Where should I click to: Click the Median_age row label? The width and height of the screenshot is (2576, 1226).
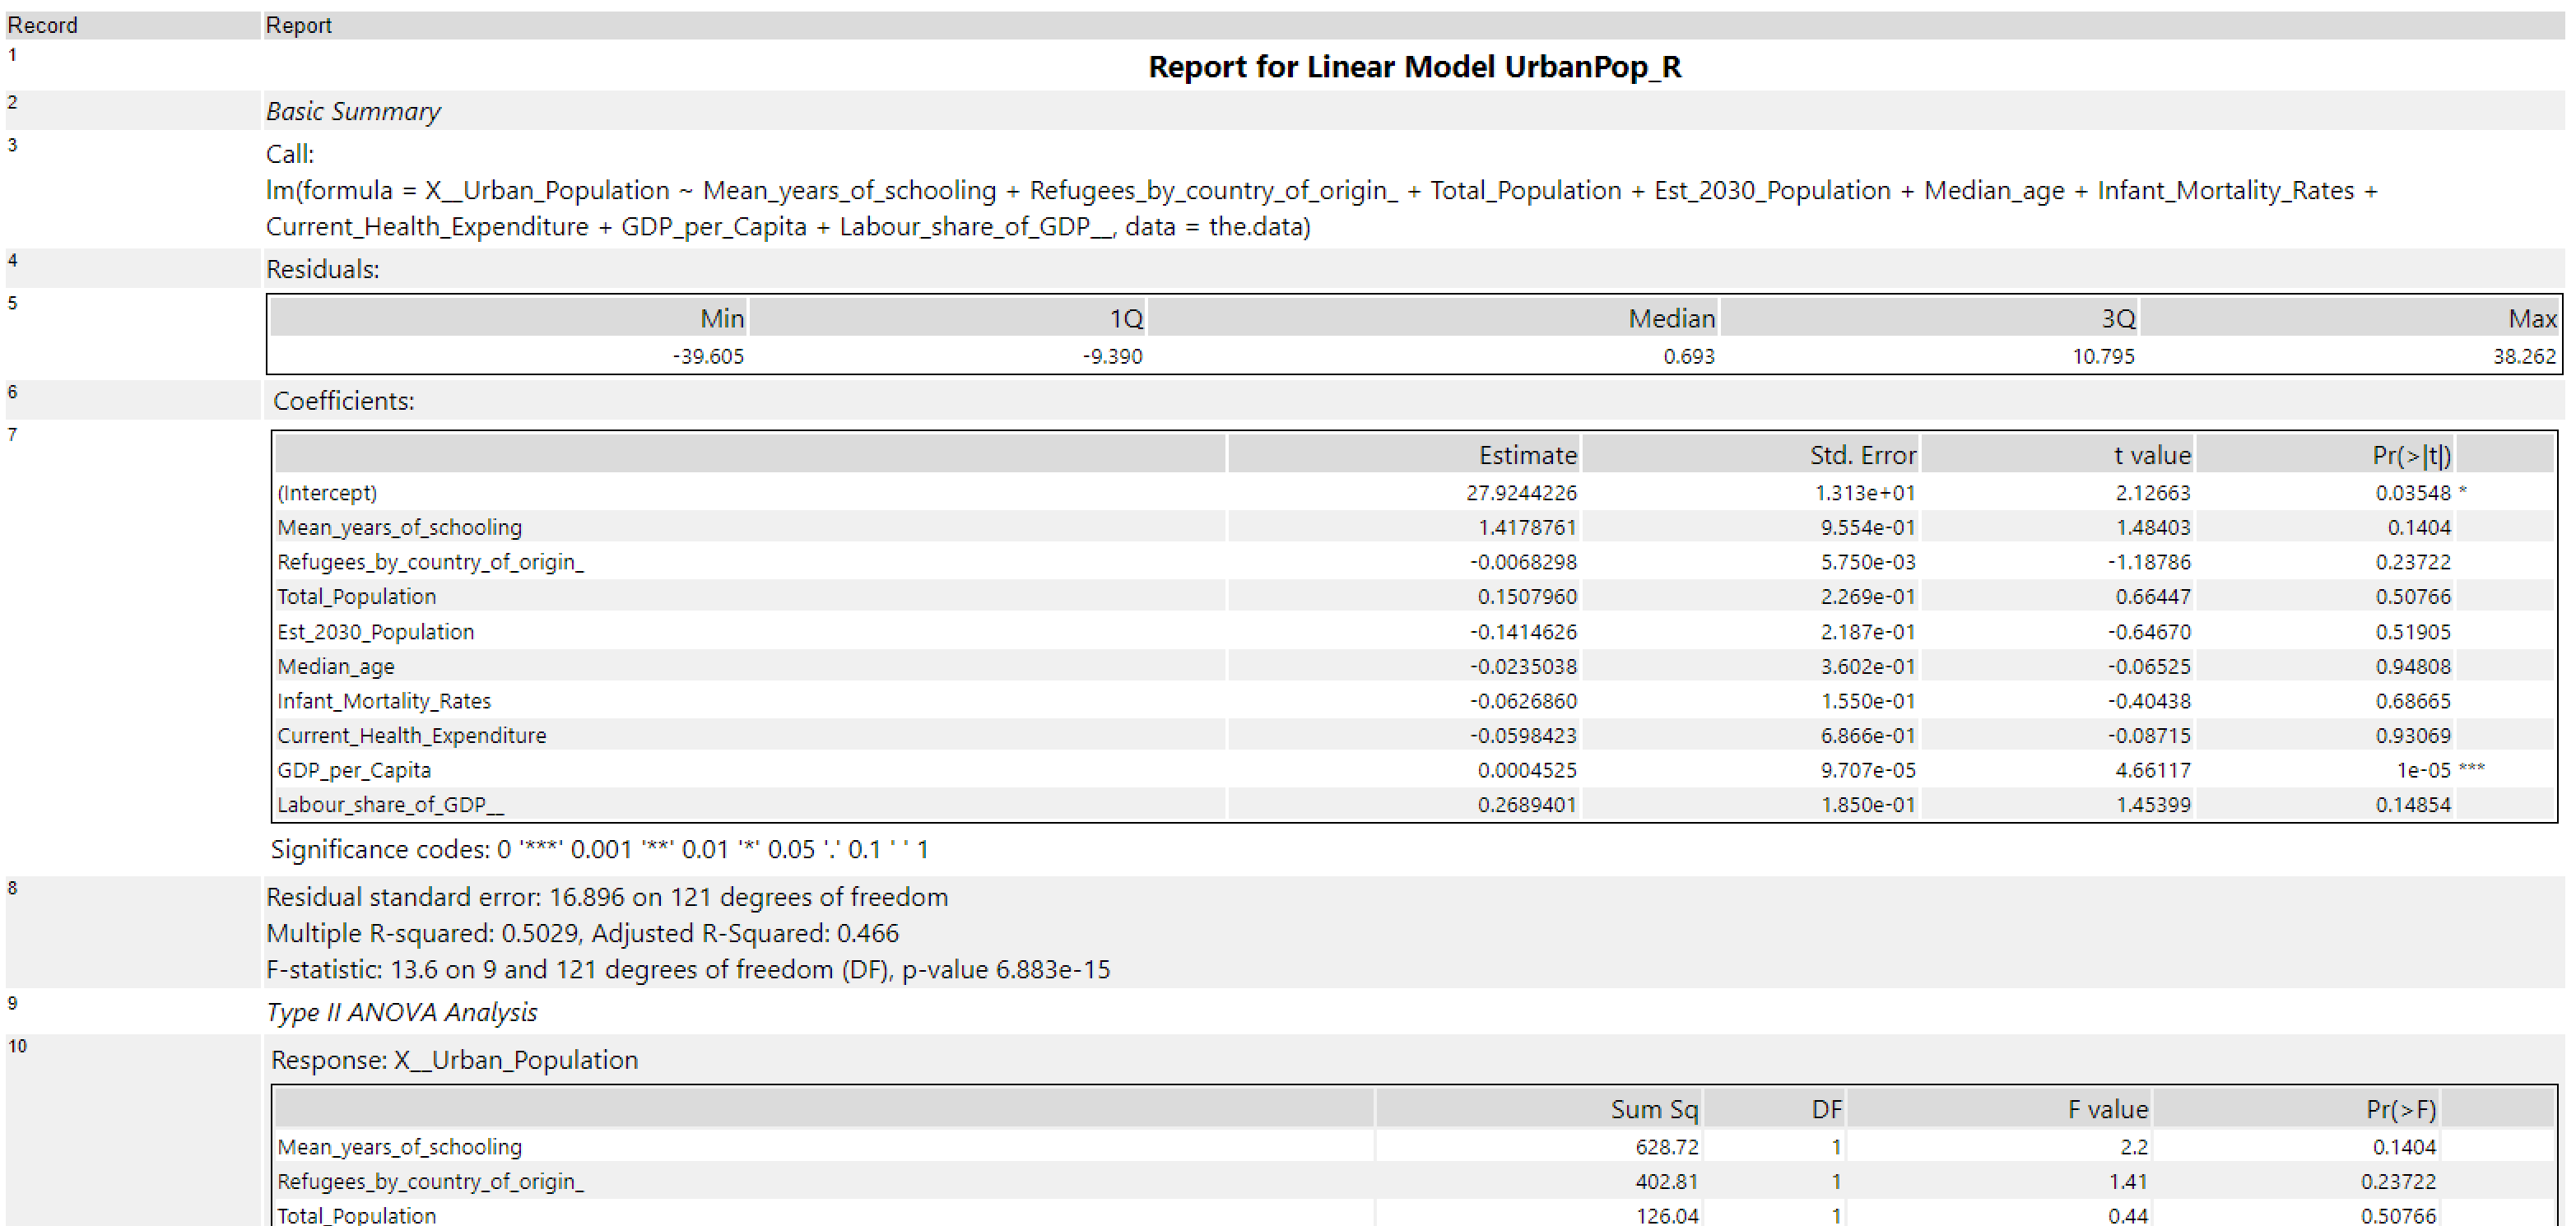[336, 666]
